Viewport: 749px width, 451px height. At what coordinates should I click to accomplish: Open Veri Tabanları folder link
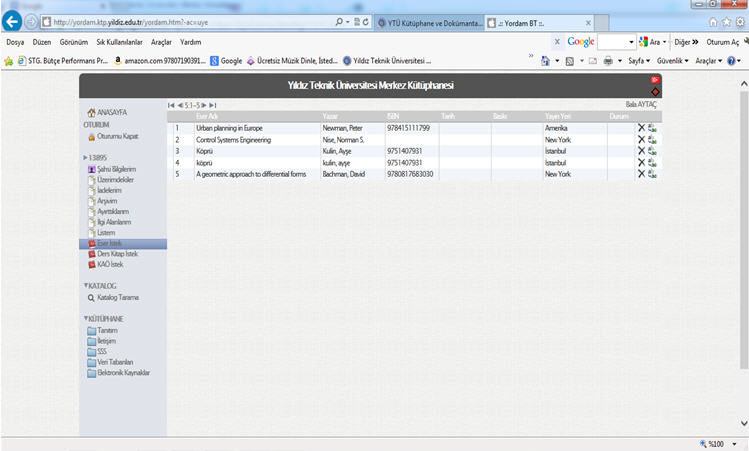pyautogui.click(x=114, y=361)
